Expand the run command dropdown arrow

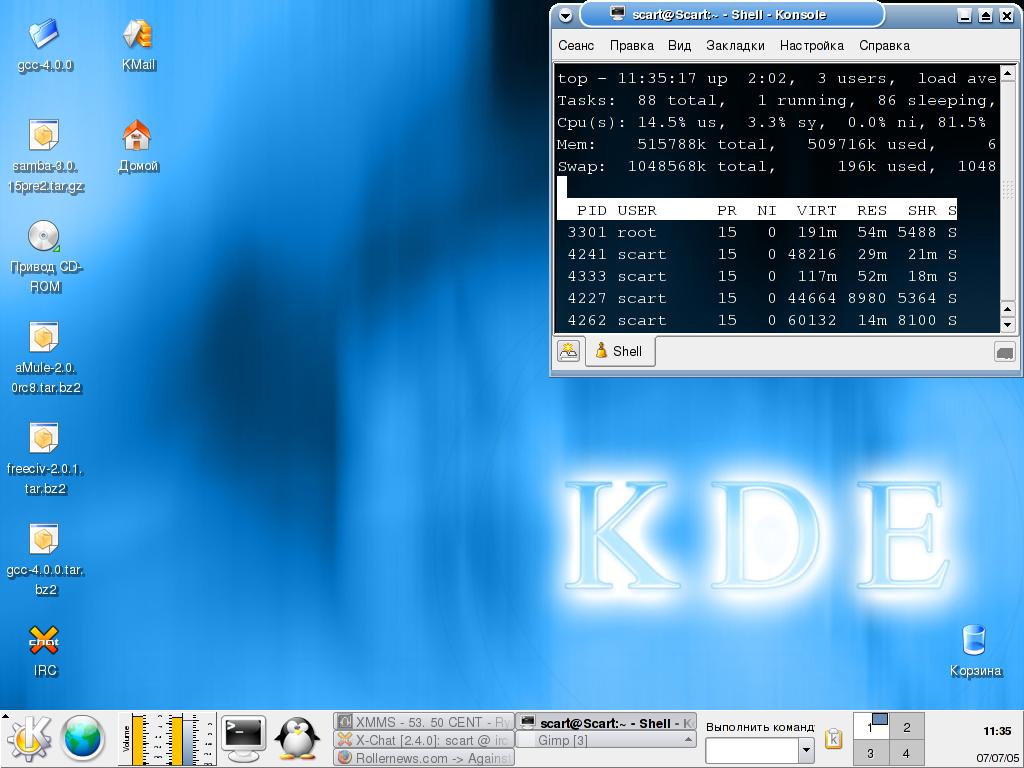click(x=806, y=750)
